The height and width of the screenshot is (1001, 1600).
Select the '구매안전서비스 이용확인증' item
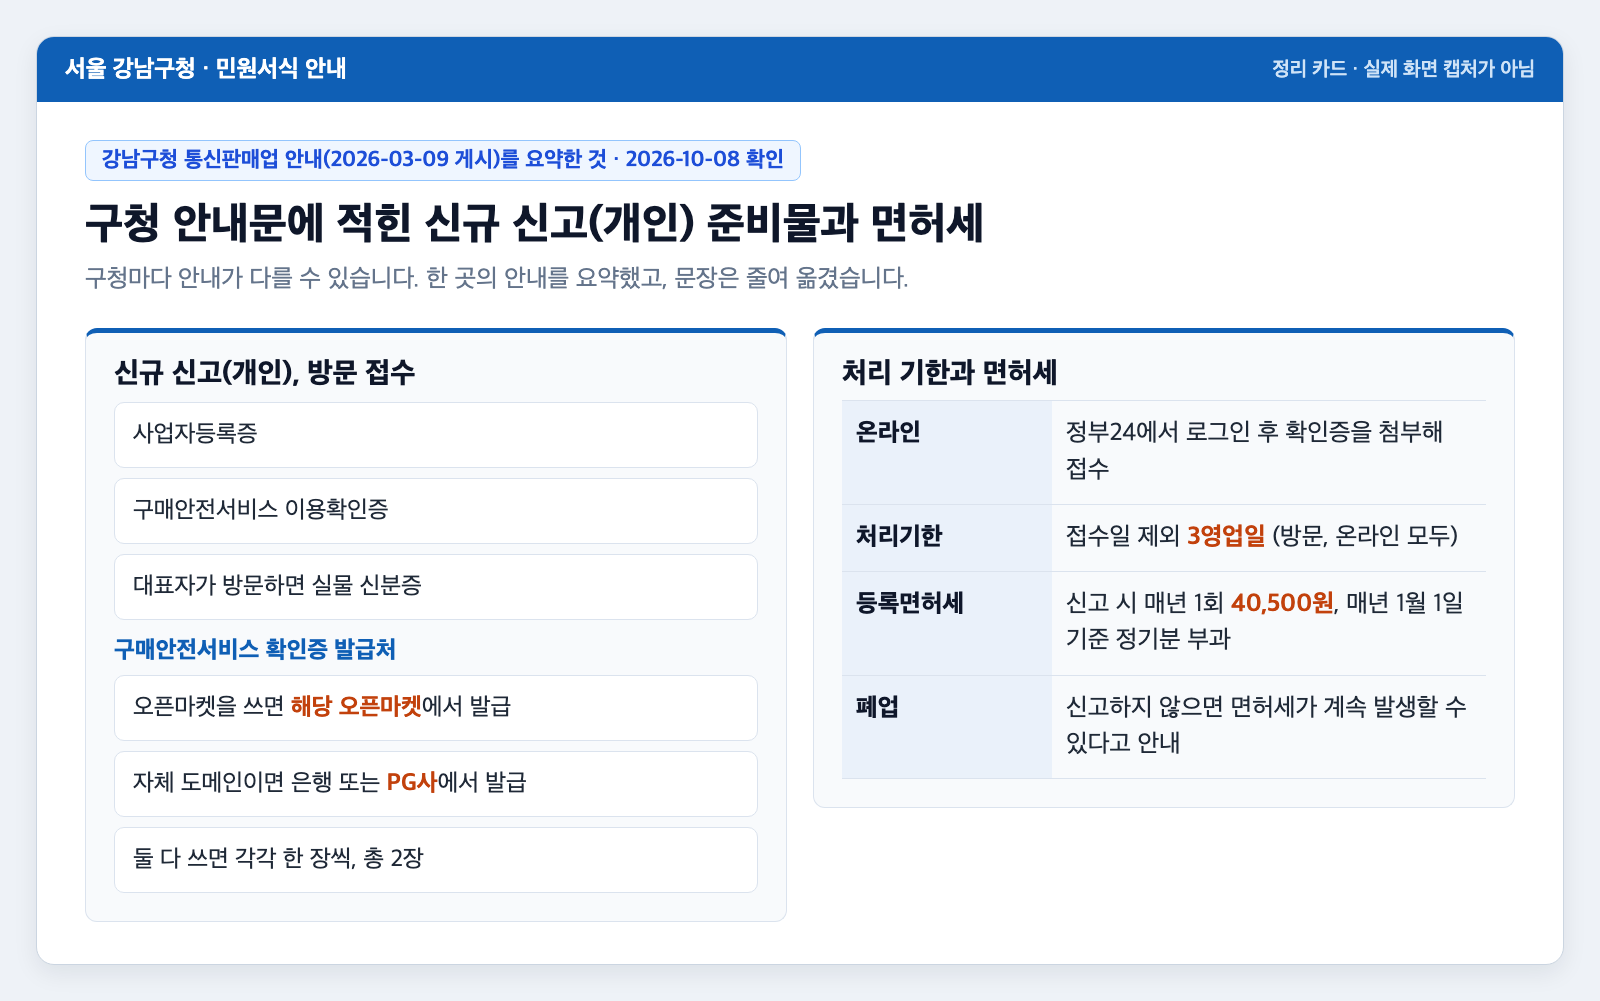point(436,511)
